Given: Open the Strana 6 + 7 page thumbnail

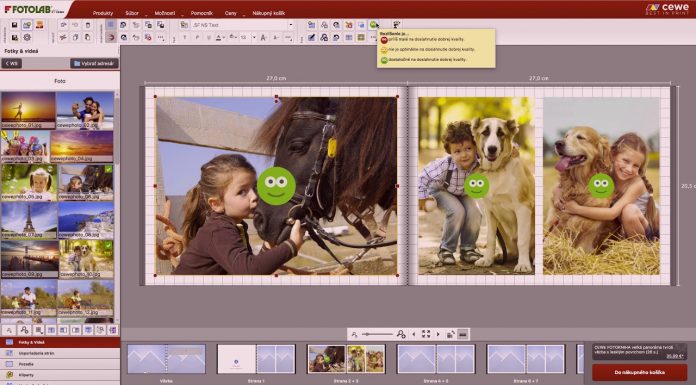Looking at the screenshot, I should coord(526,359).
